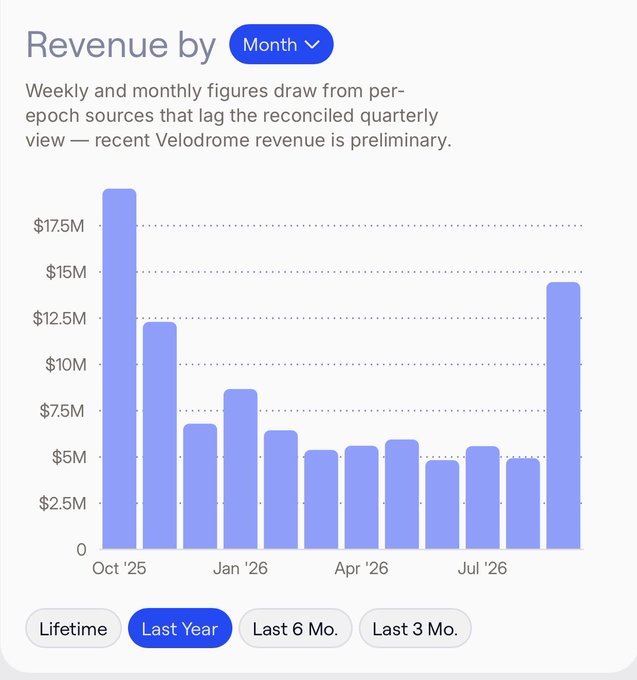Click the 'Oct '25' axis label
The width and height of the screenshot is (637, 680).
pos(119,569)
